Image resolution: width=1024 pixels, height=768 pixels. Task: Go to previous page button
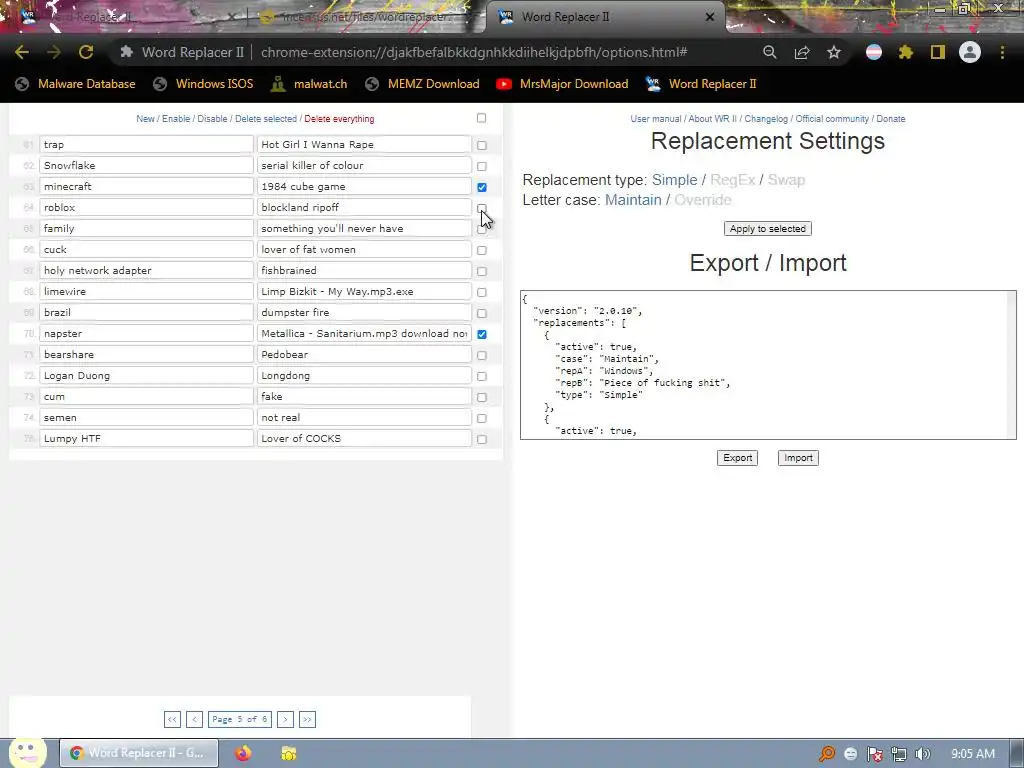(x=195, y=719)
